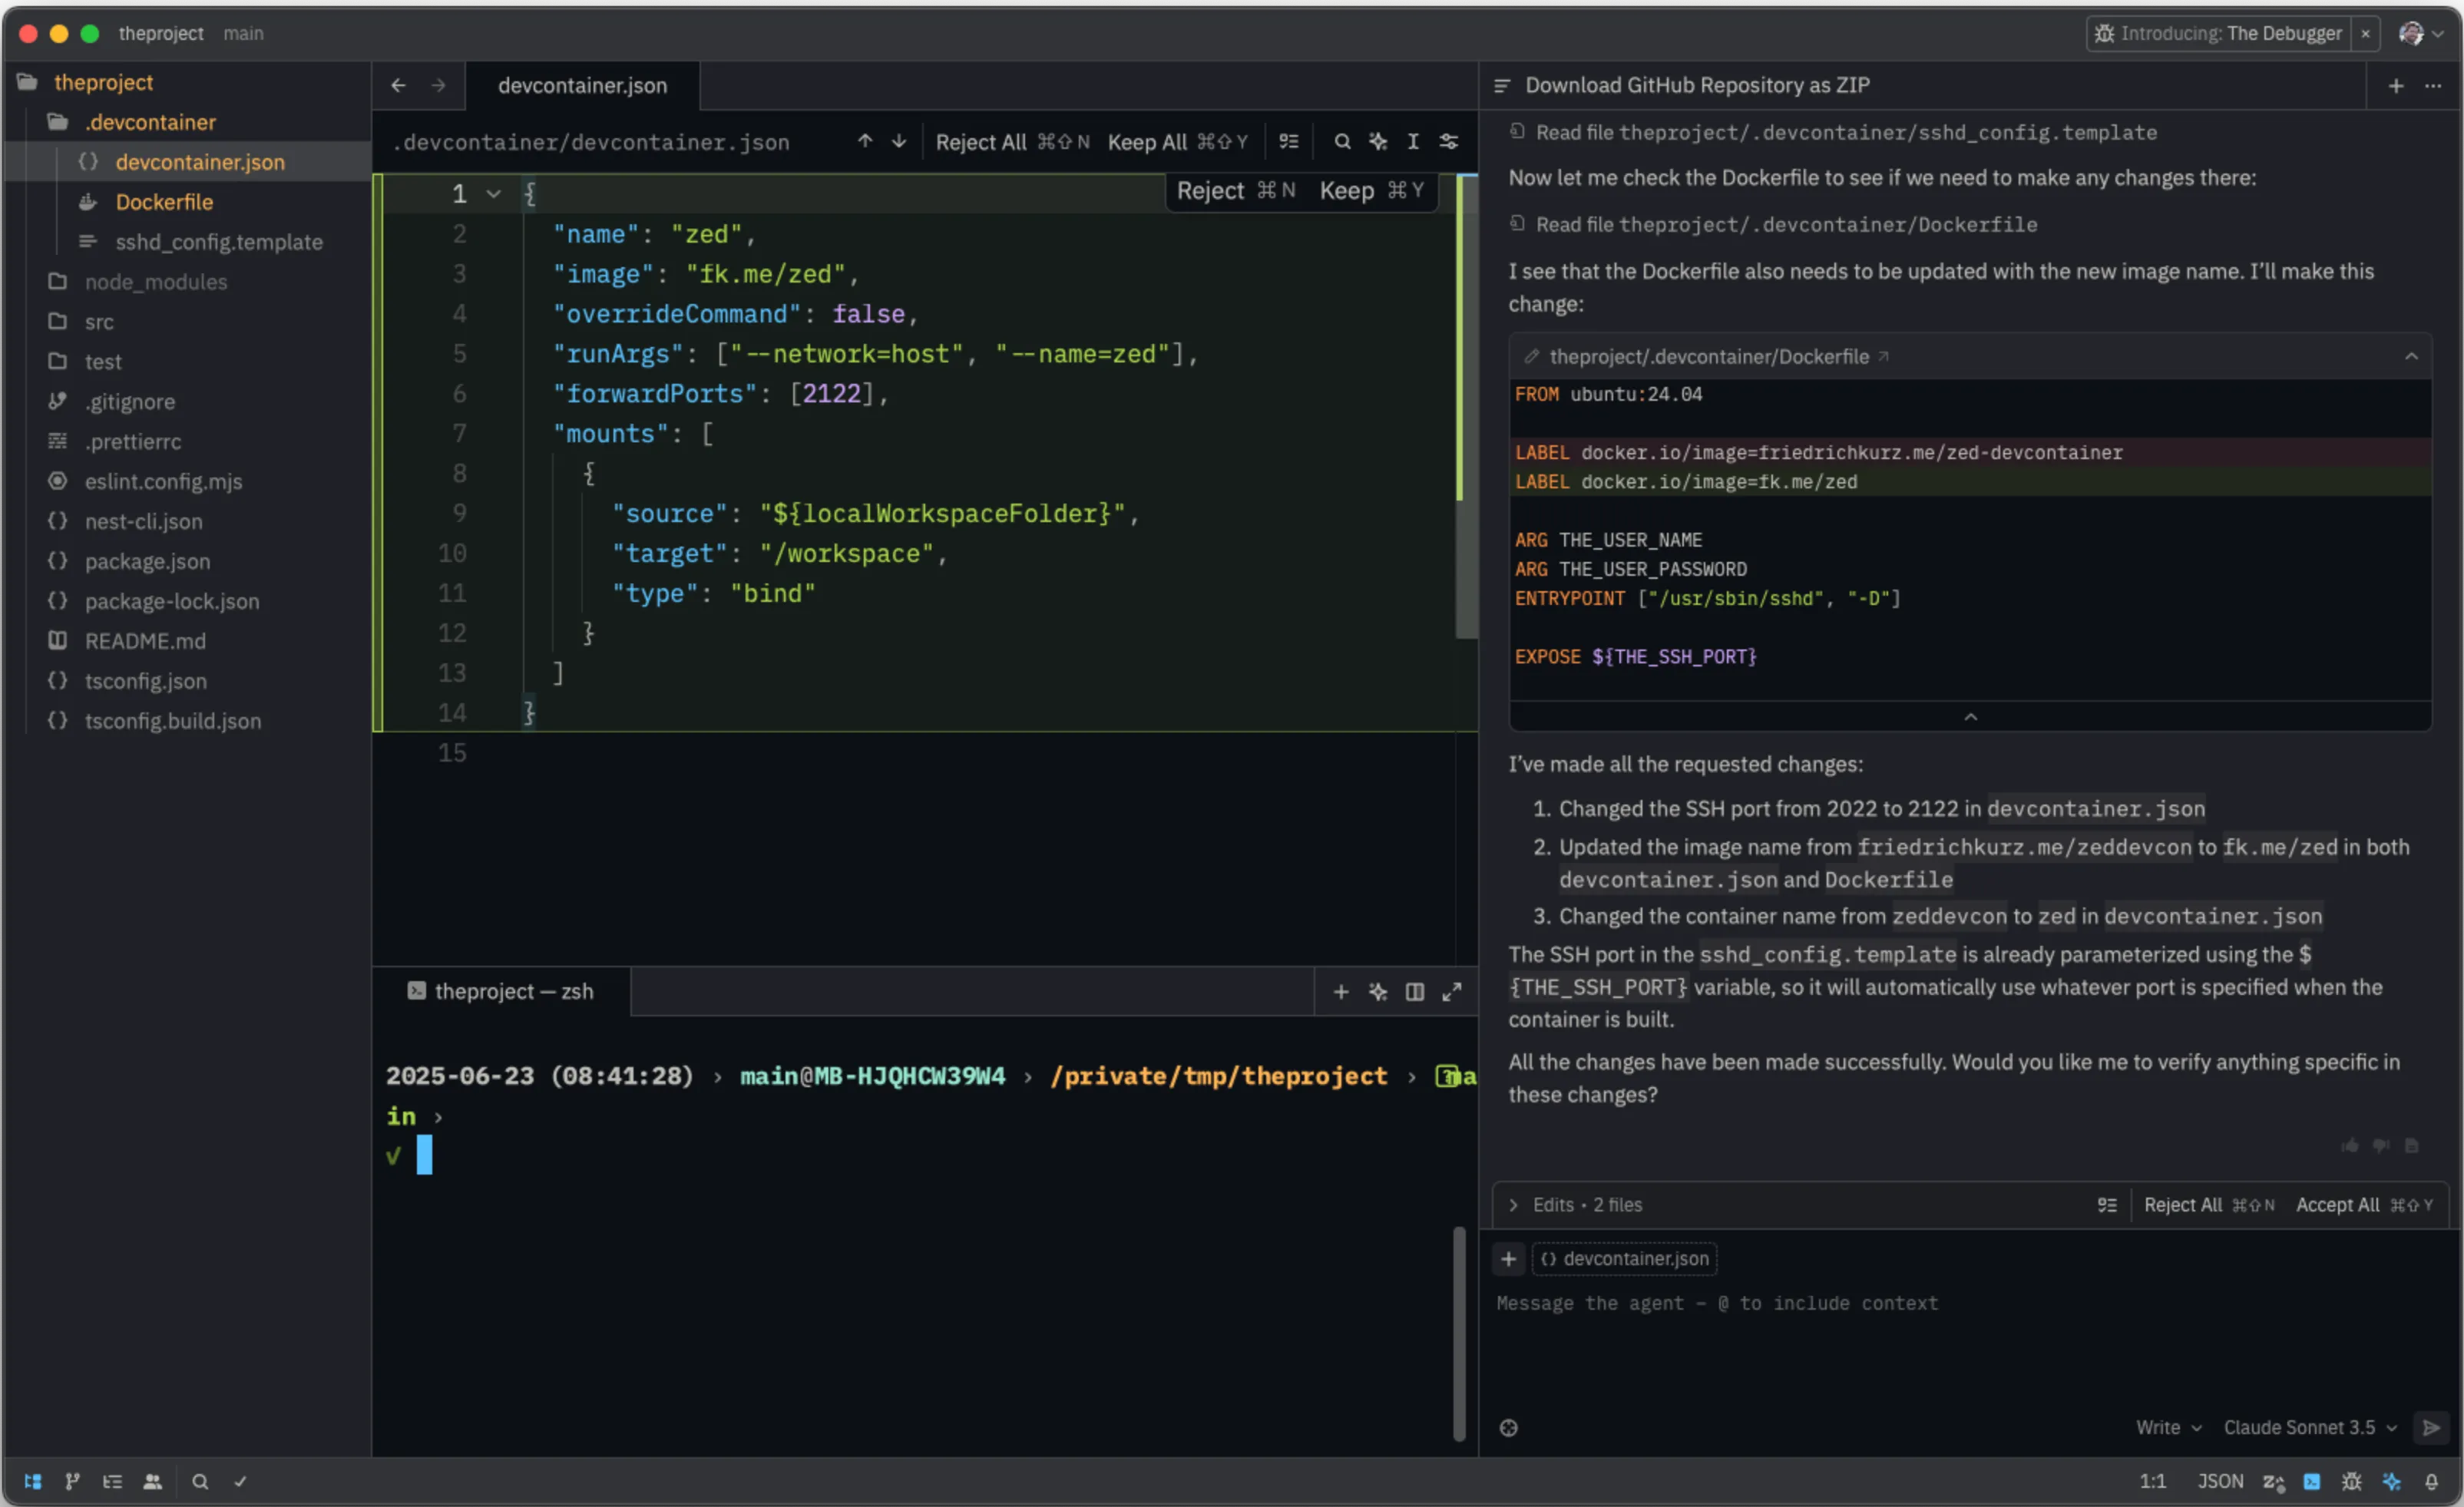Toggle the Project Panel in the status bar
2464x1507 pixels.
click(x=33, y=1482)
